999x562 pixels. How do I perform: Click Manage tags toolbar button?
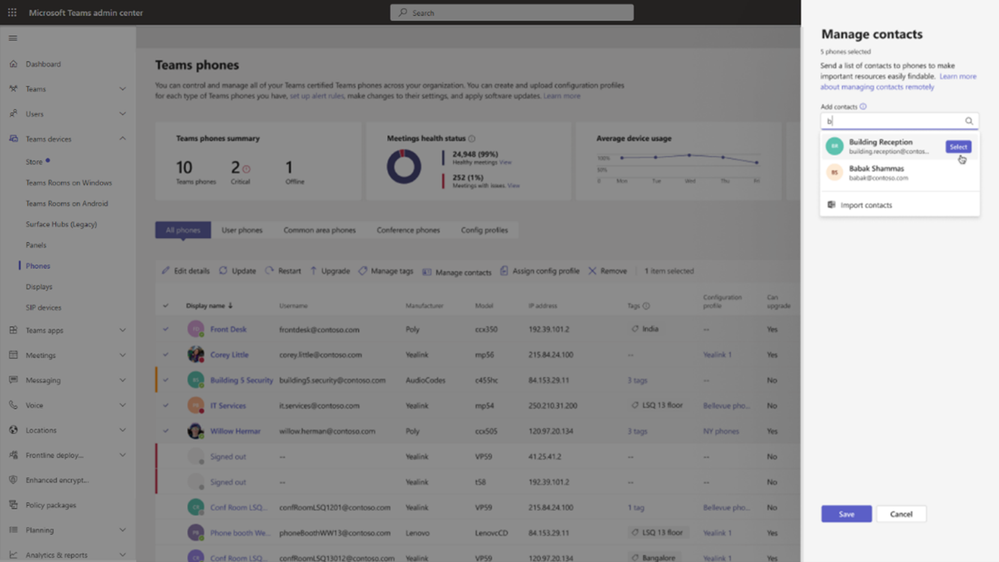click(x=385, y=271)
